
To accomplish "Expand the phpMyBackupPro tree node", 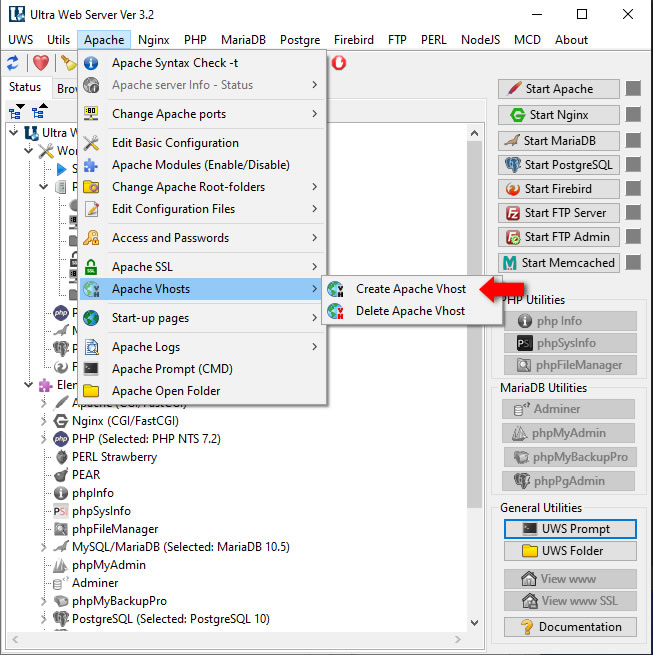I will [43, 601].
